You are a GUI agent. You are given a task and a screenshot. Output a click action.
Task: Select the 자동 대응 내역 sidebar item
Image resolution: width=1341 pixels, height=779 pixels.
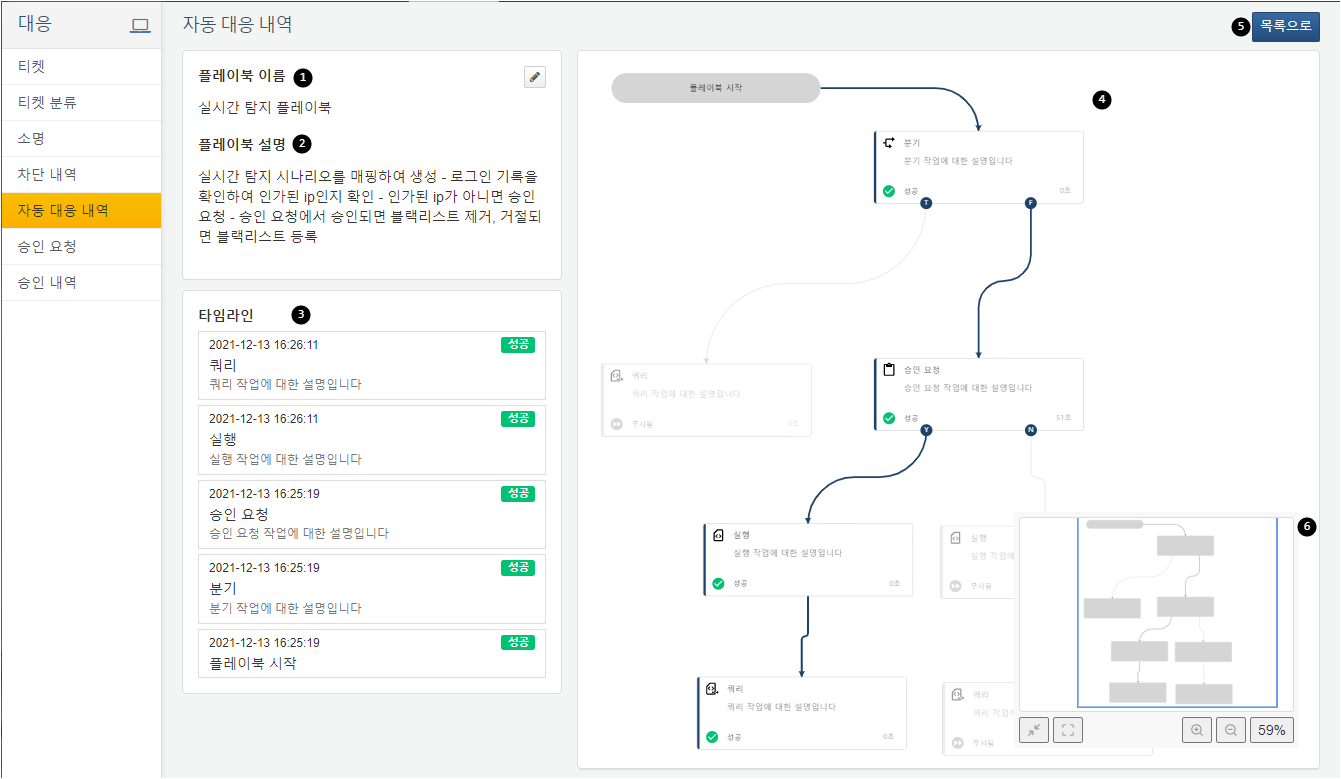(81, 211)
